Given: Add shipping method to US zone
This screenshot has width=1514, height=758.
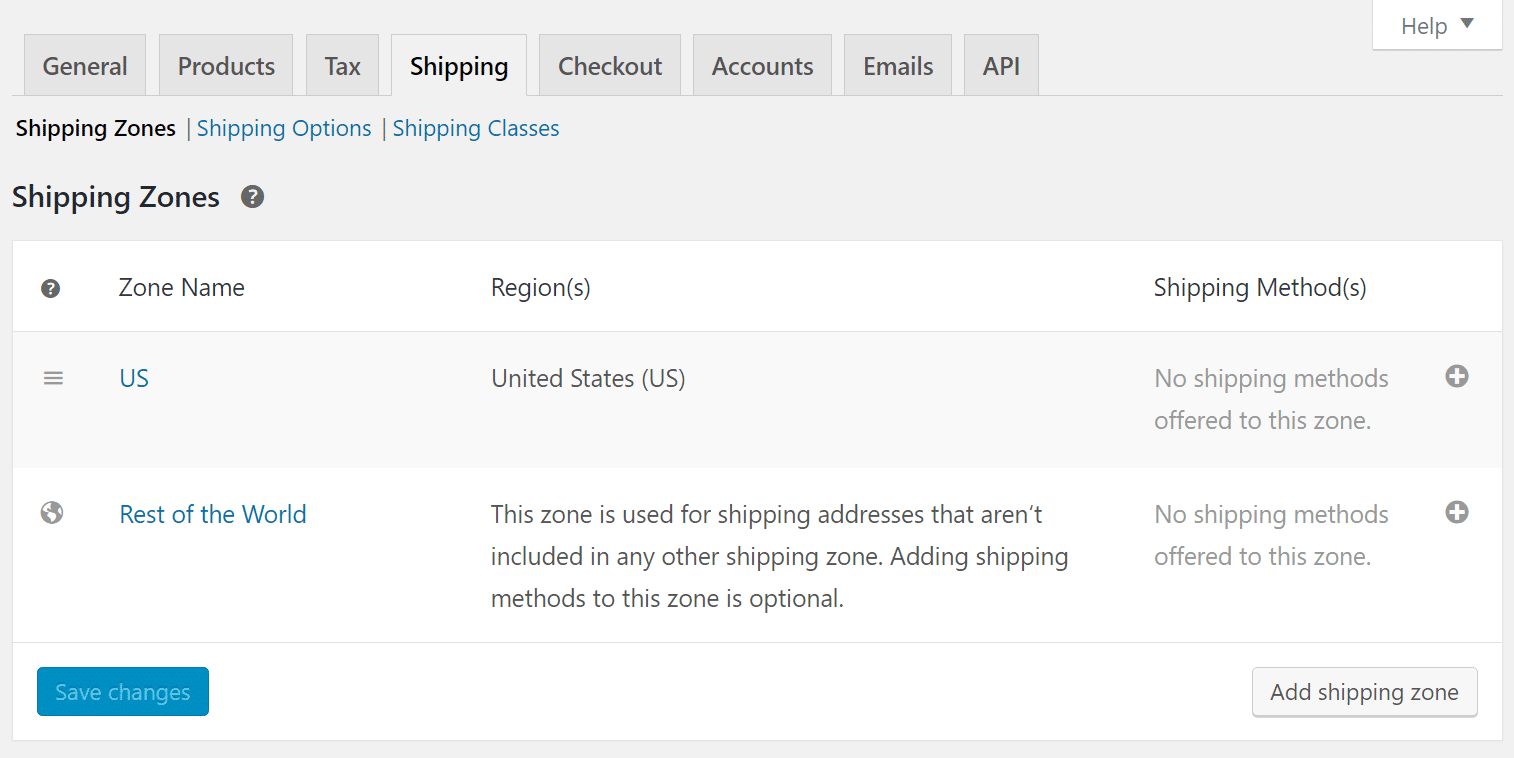Looking at the screenshot, I should pyautogui.click(x=1457, y=377).
